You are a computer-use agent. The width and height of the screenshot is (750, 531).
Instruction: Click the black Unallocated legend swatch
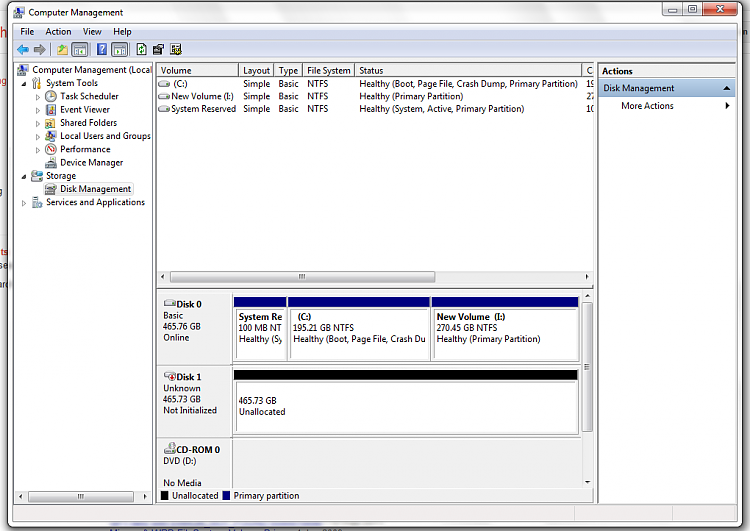click(x=165, y=495)
